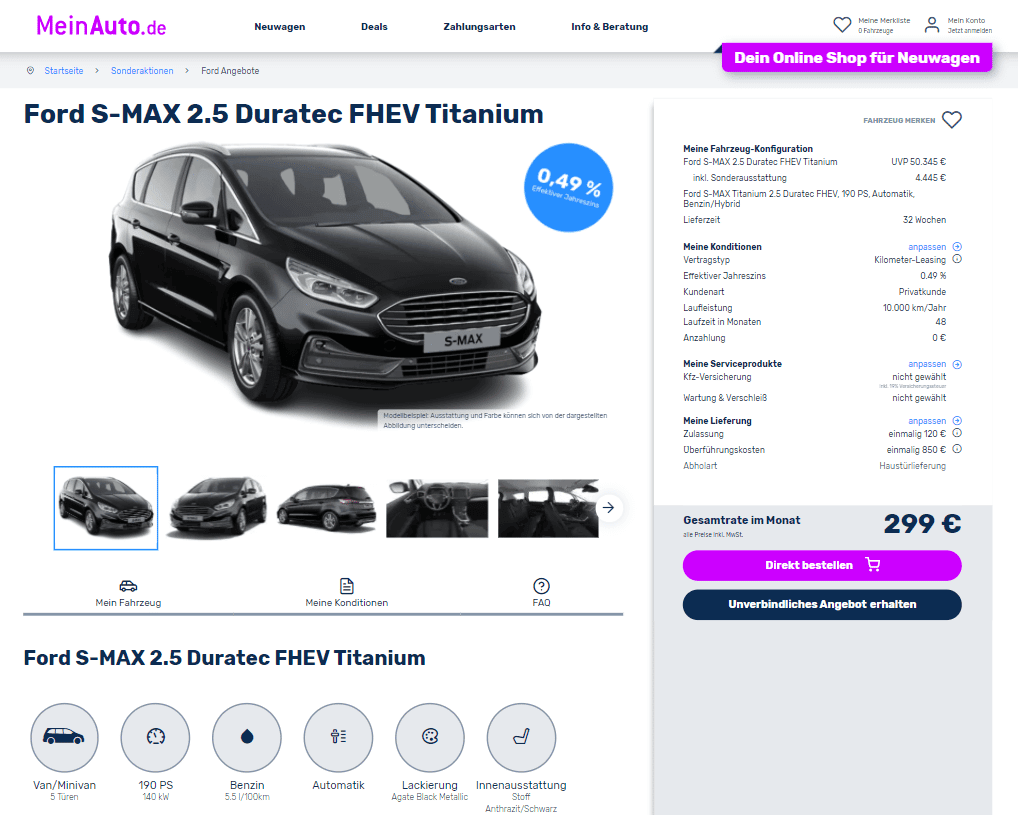Go to Sonderaktionen breadcrumb link

(x=142, y=71)
